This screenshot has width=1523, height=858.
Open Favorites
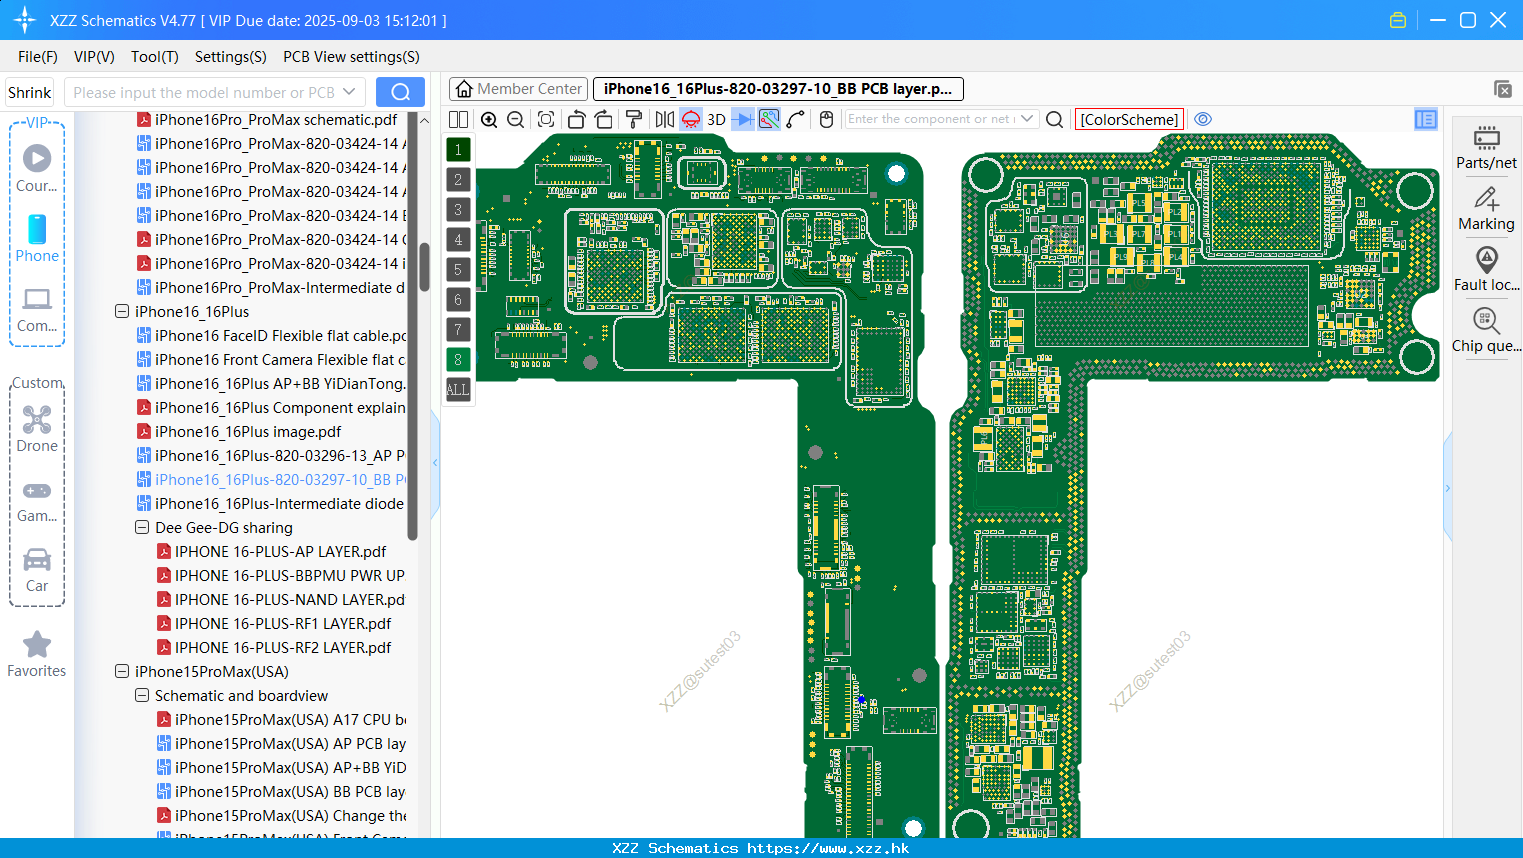37,655
